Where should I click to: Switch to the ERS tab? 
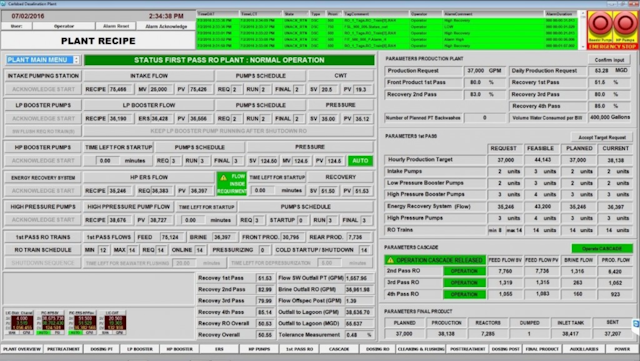[219, 349]
